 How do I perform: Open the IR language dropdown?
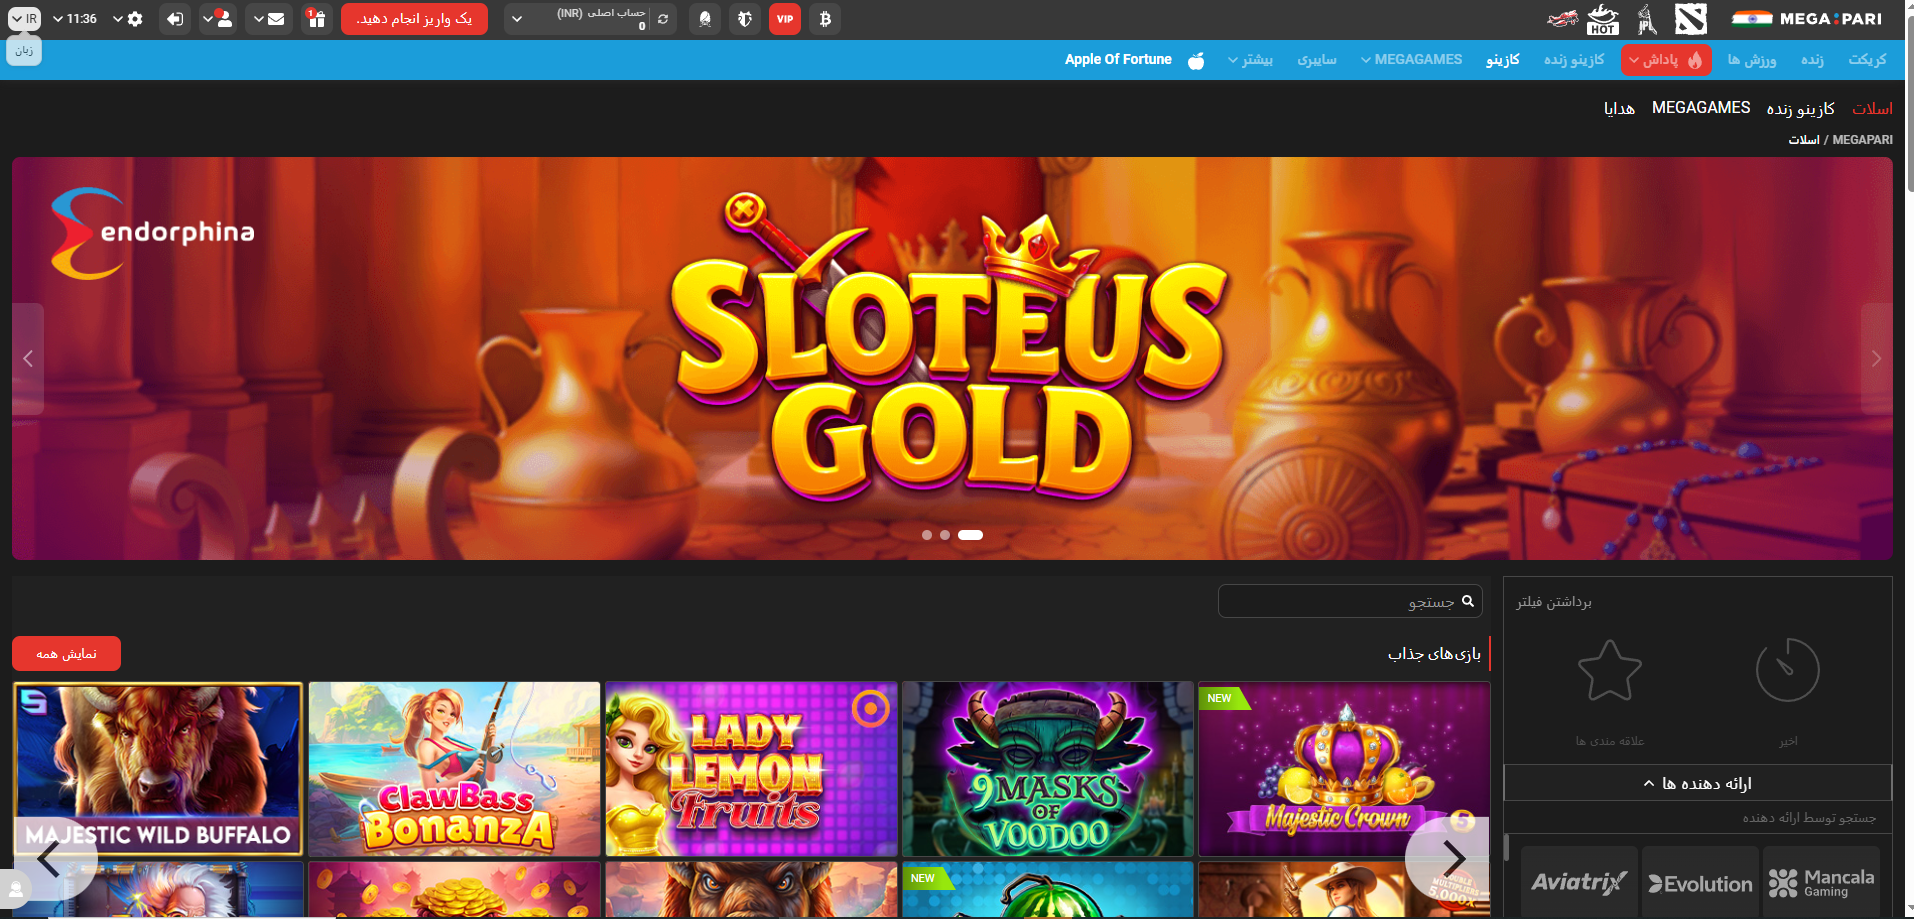pos(24,19)
